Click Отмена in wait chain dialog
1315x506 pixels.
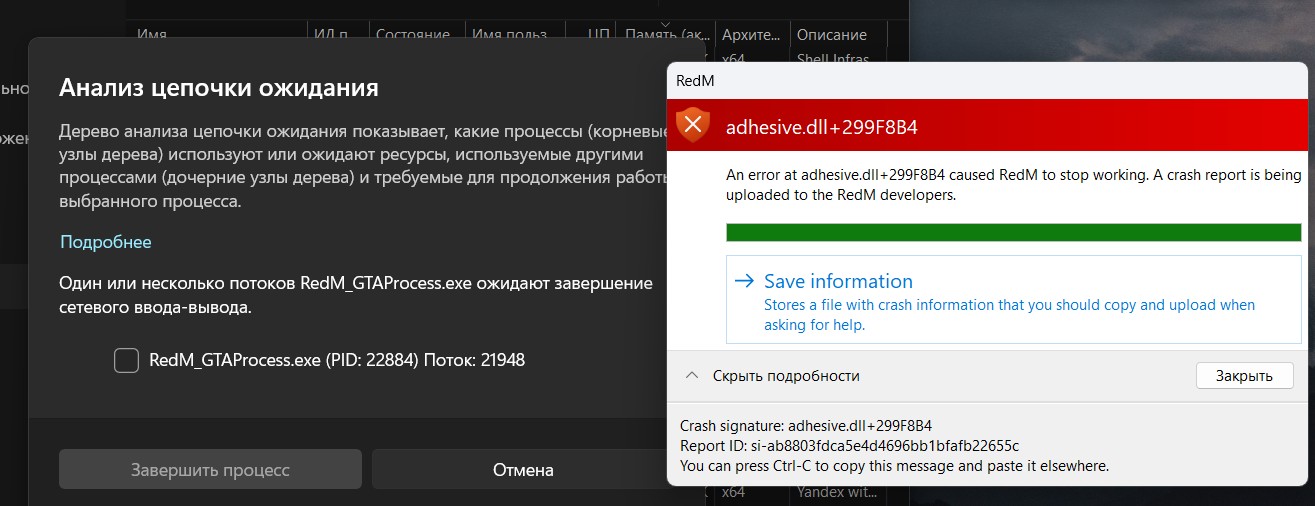[x=523, y=469]
